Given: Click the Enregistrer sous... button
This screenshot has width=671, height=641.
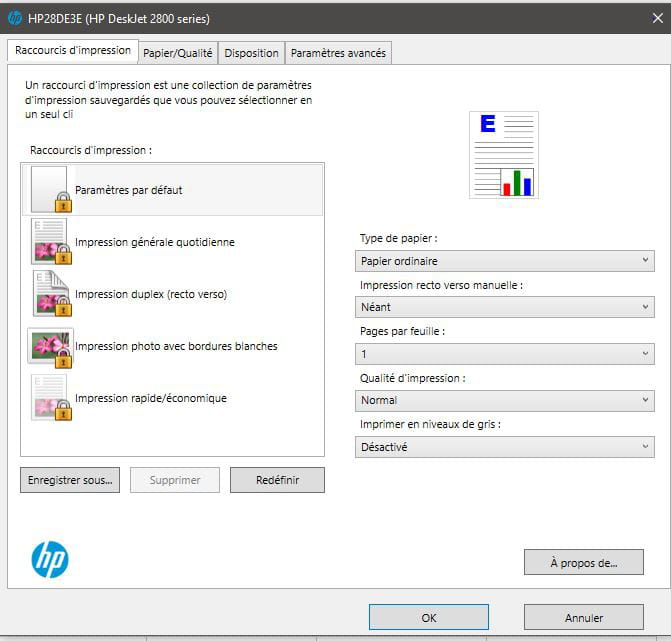Looking at the screenshot, I should point(70,480).
